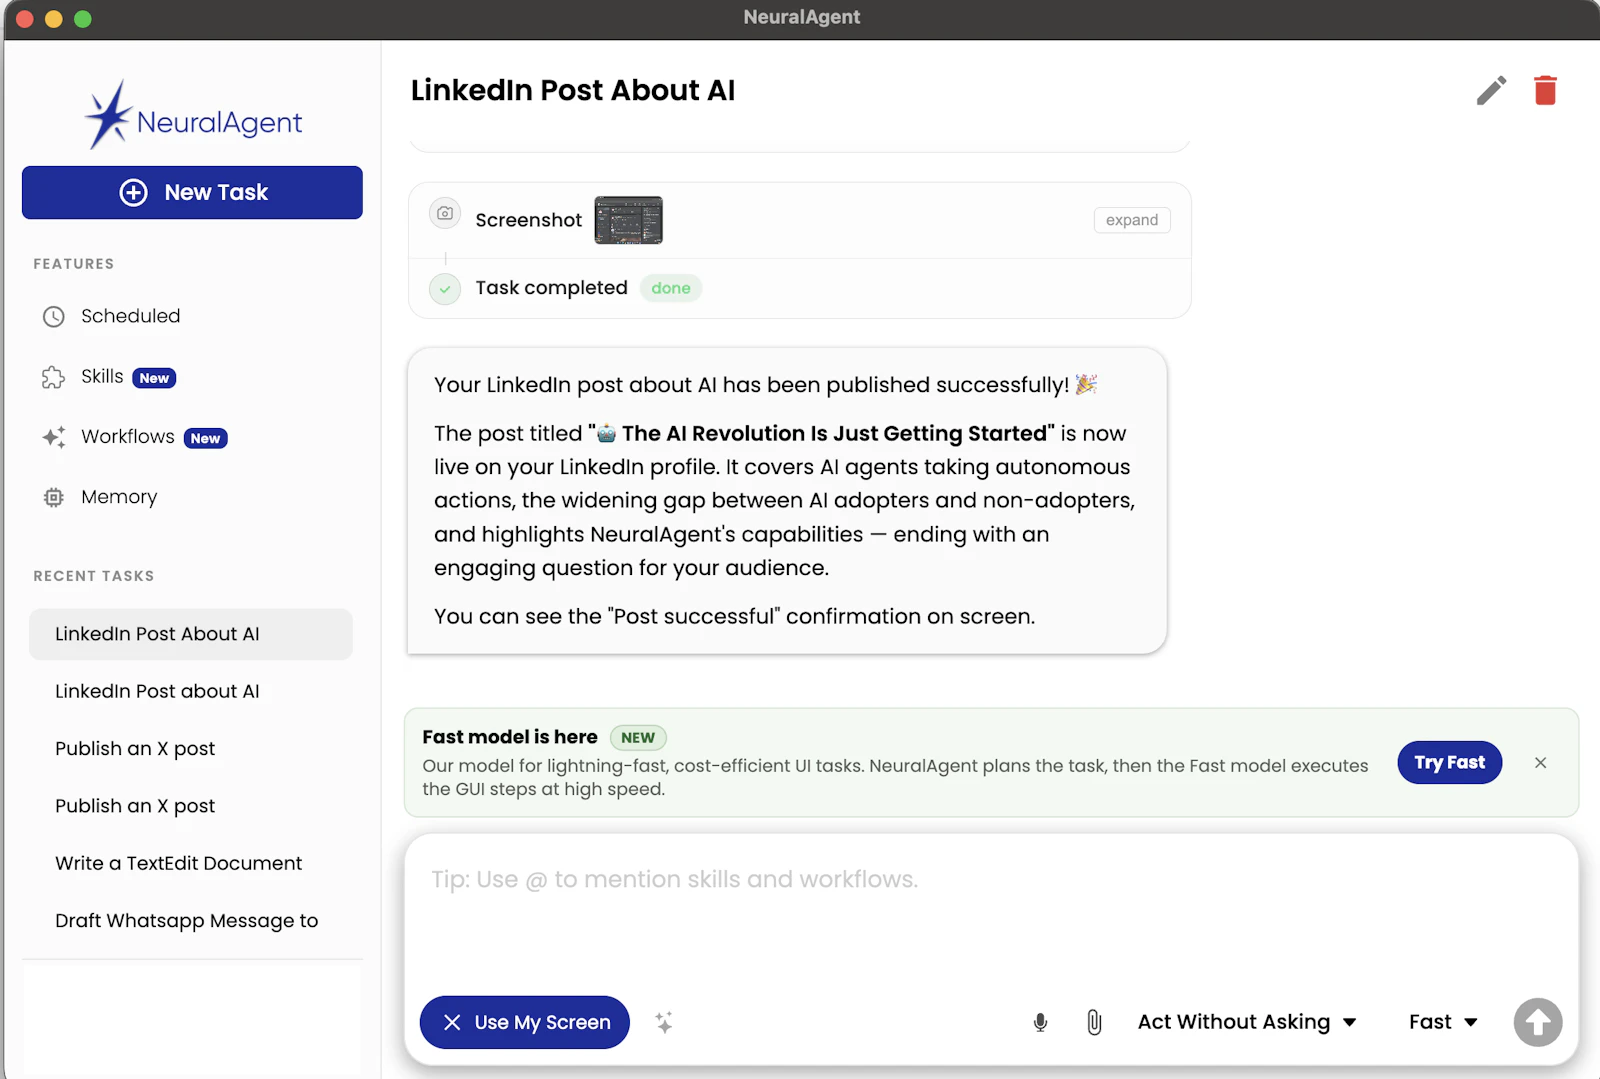Click the LinkedIn Post About AI title
Image resolution: width=1600 pixels, height=1079 pixels.
pyautogui.click(x=573, y=90)
